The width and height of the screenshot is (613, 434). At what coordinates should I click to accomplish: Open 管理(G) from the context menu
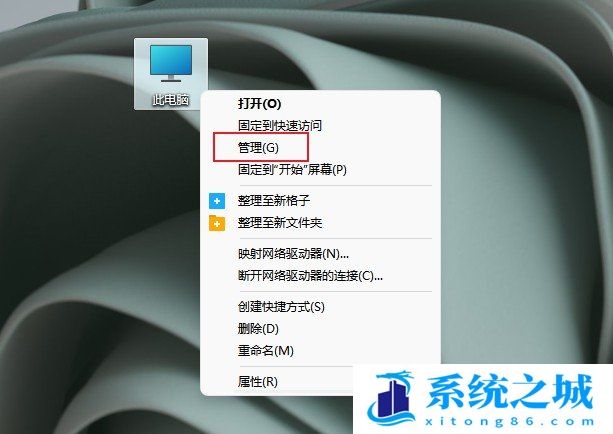[258, 147]
